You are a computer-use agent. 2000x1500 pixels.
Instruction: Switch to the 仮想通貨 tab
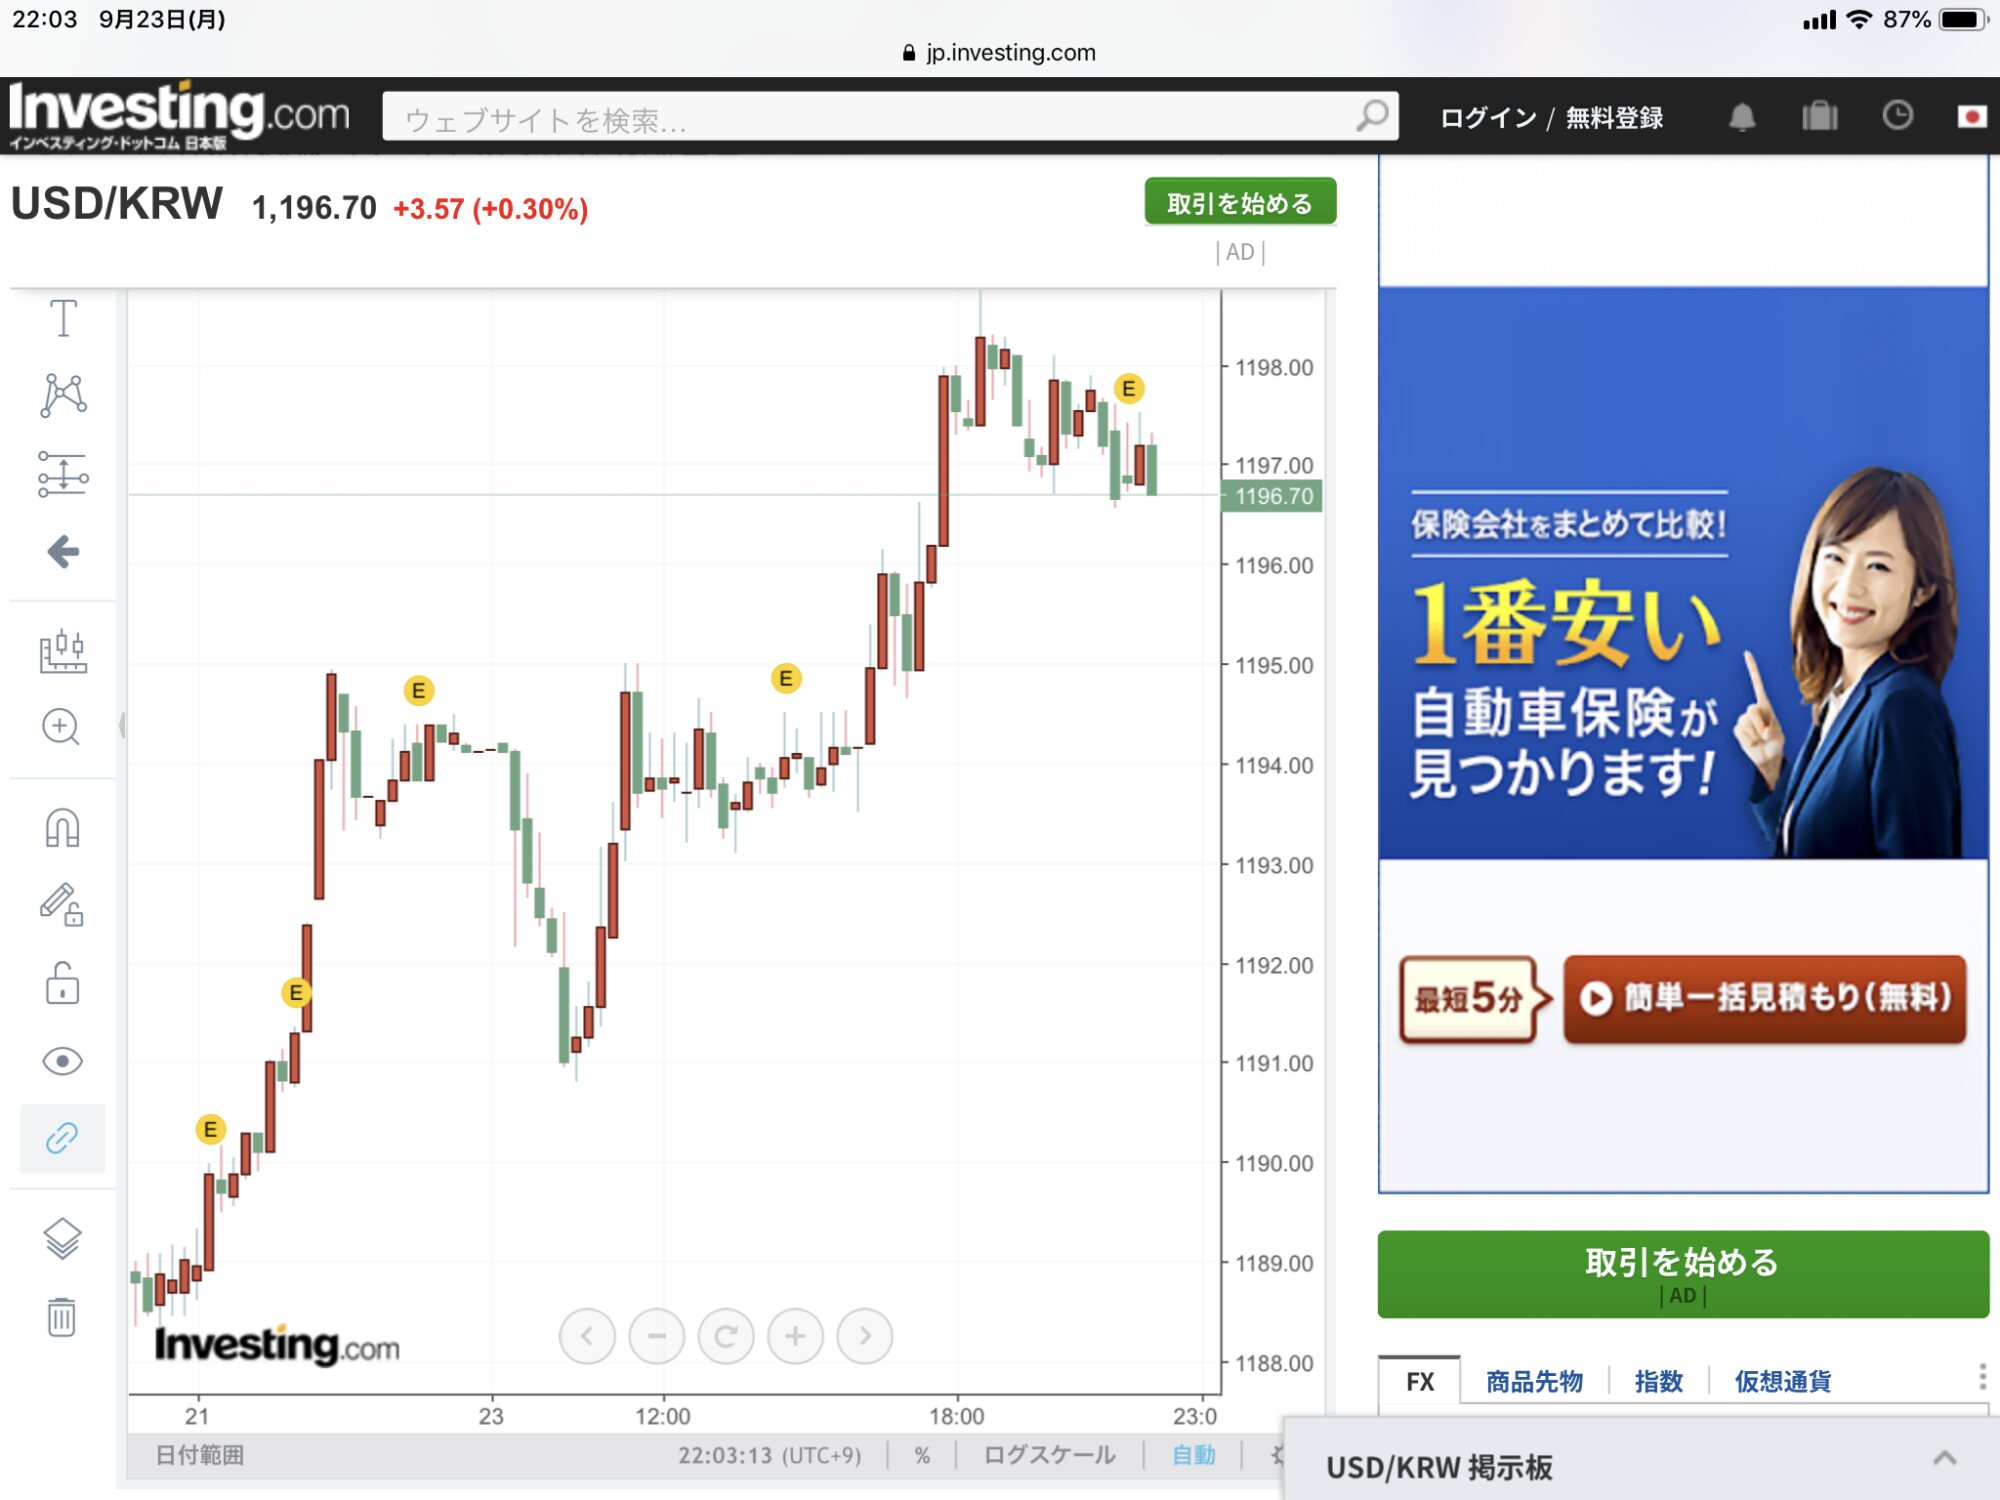[1782, 1381]
